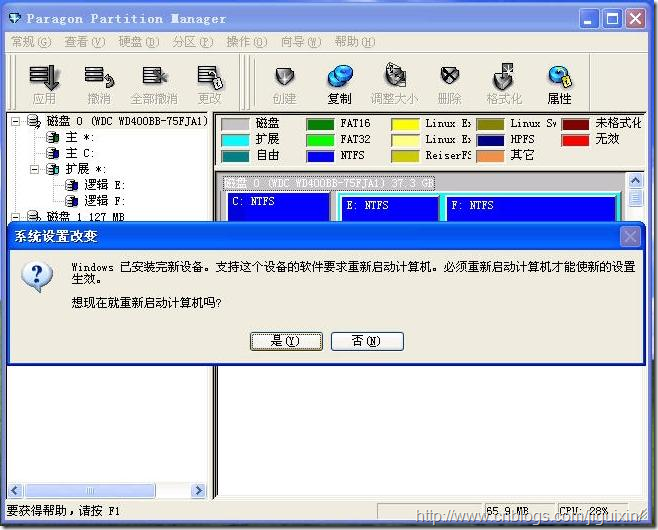Click the 磁盘 0 header in disk map
Screen dimensions: 658x530
(329, 183)
